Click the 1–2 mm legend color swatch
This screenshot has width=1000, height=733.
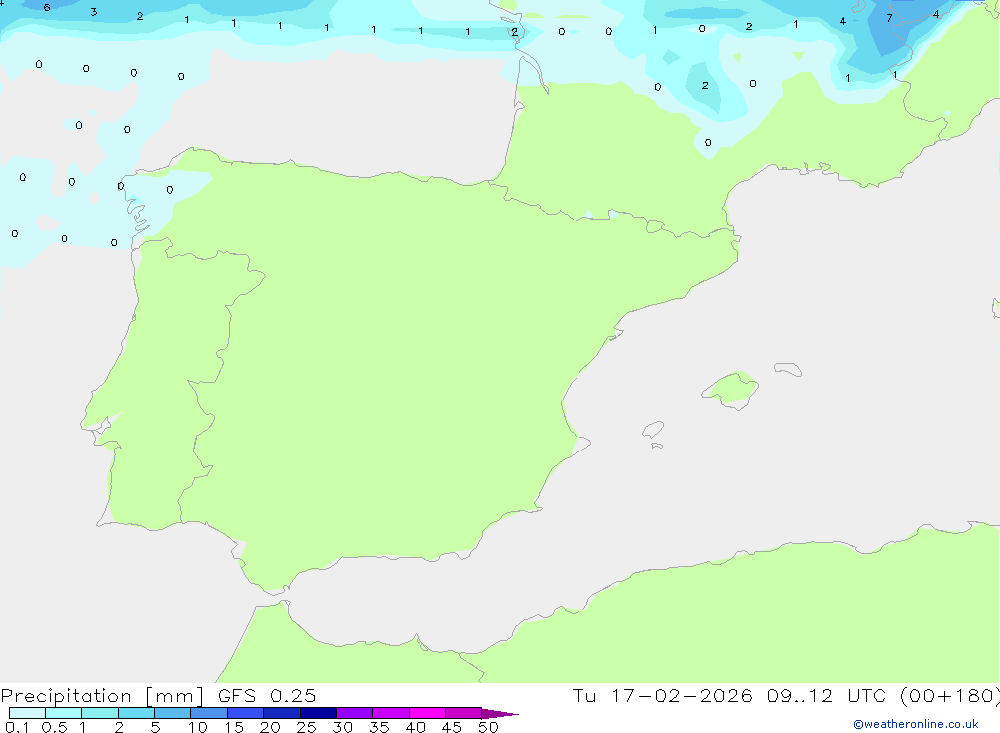coord(99,713)
